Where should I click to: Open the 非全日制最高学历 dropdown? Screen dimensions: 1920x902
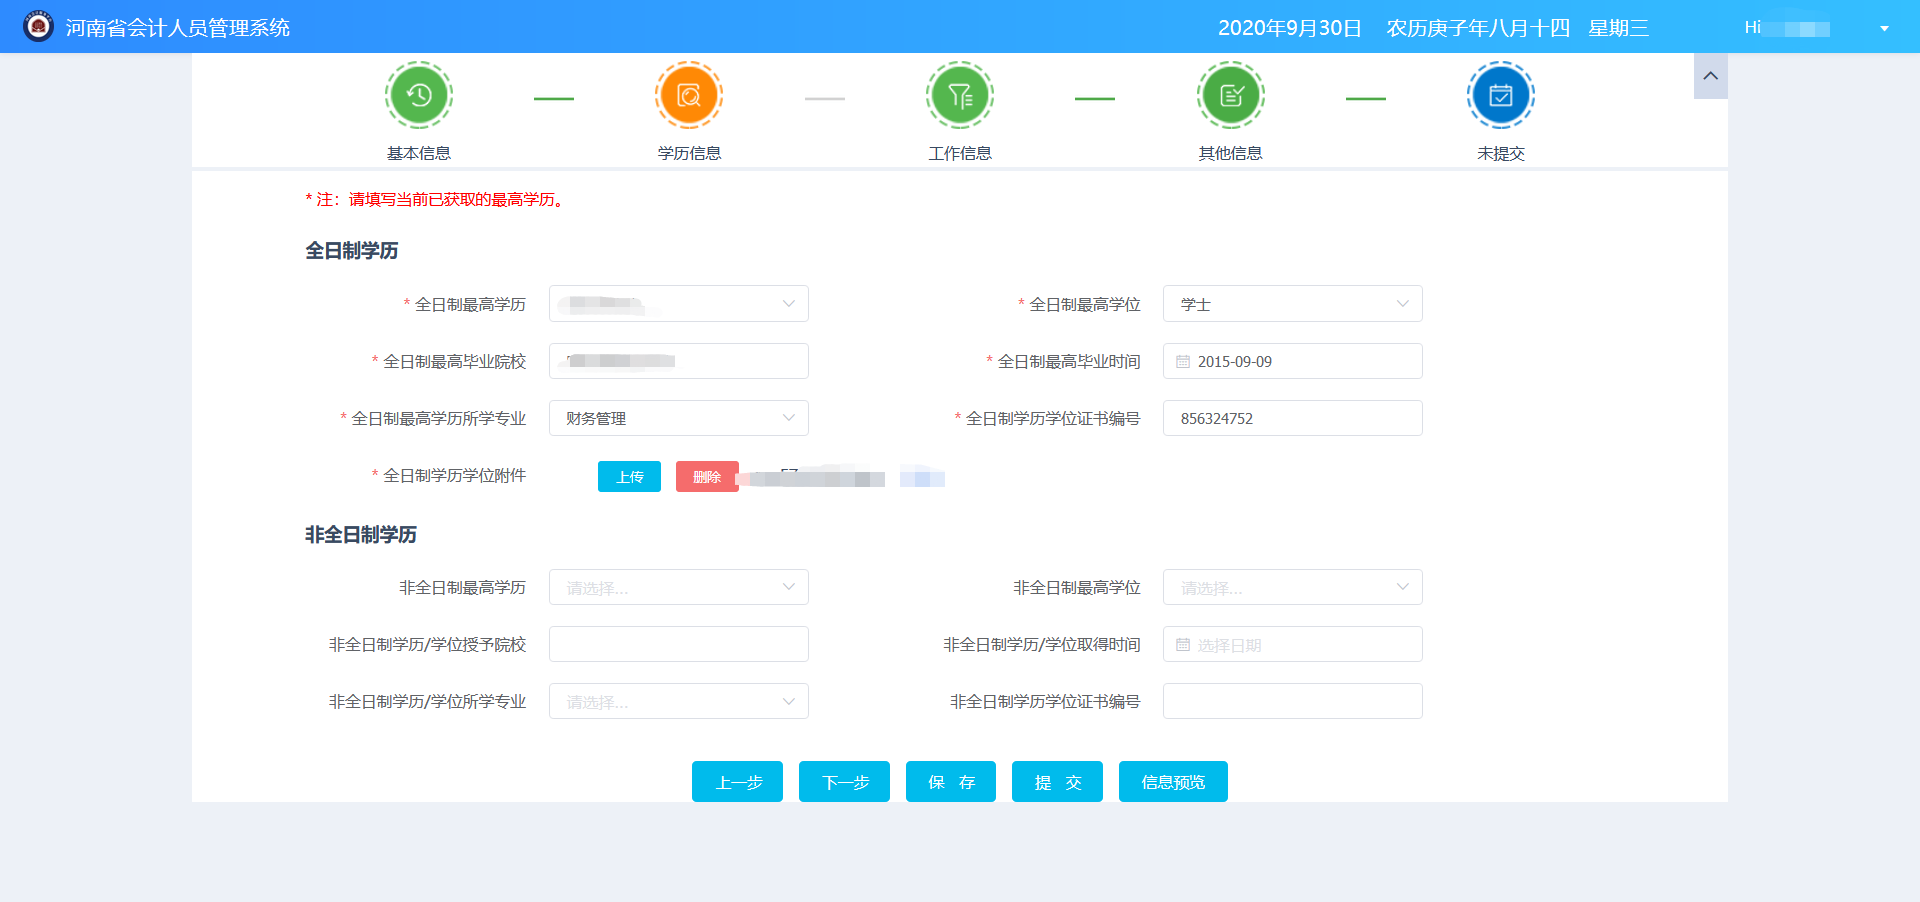678,587
